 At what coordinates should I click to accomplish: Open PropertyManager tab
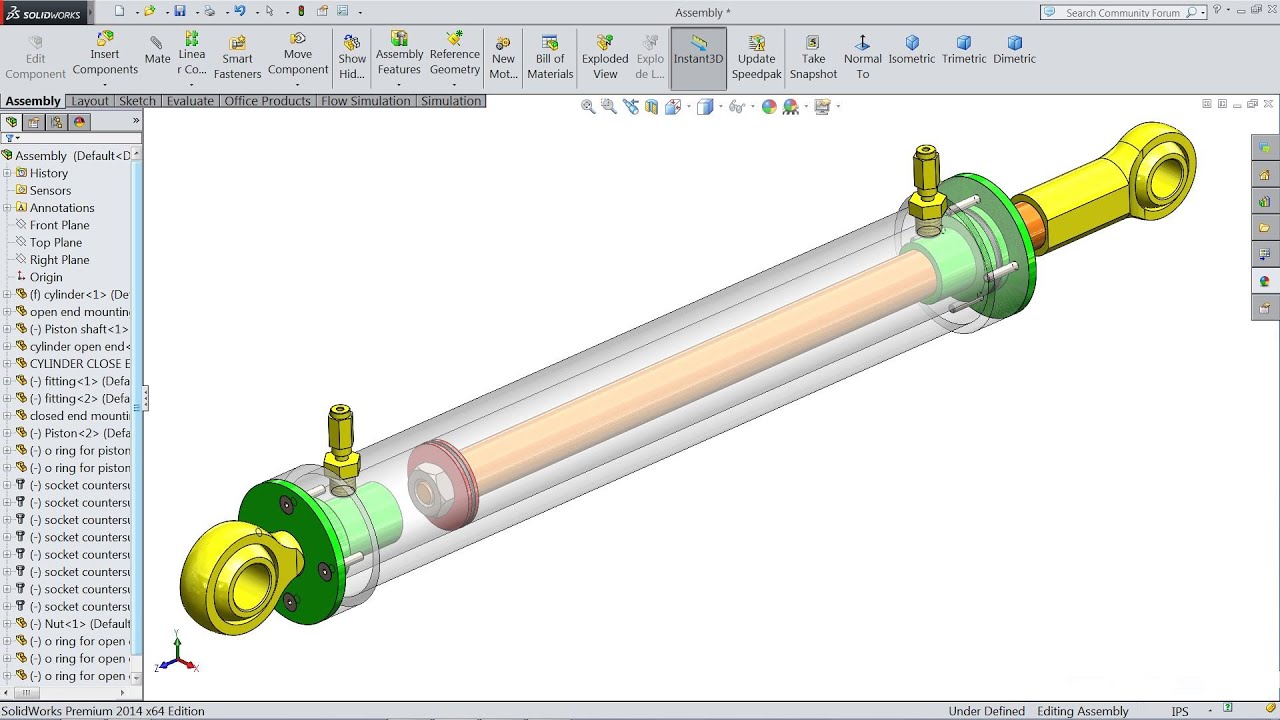click(x=34, y=122)
